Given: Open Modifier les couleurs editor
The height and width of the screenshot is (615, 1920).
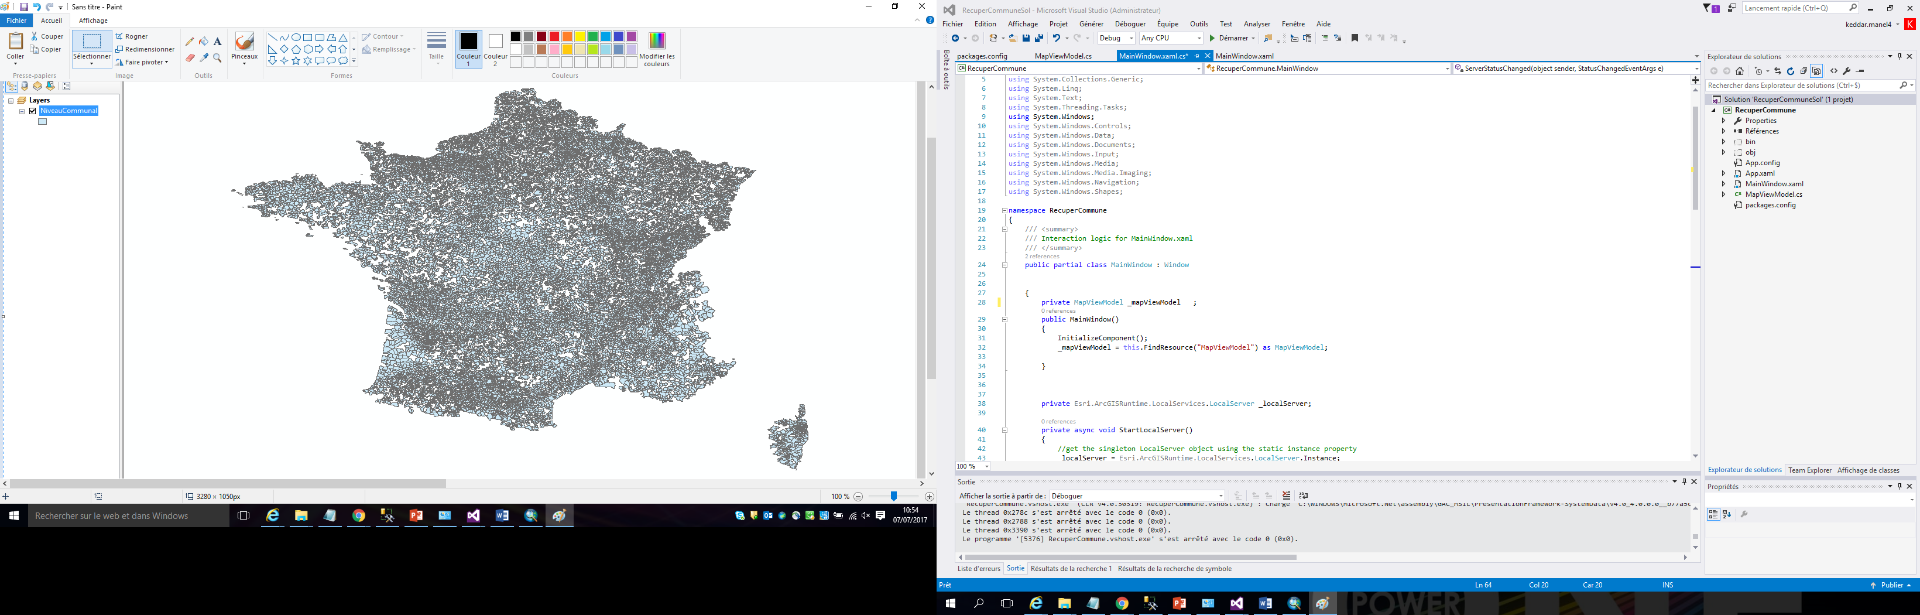Looking at the screenshot, I should [x=657, y=47].
